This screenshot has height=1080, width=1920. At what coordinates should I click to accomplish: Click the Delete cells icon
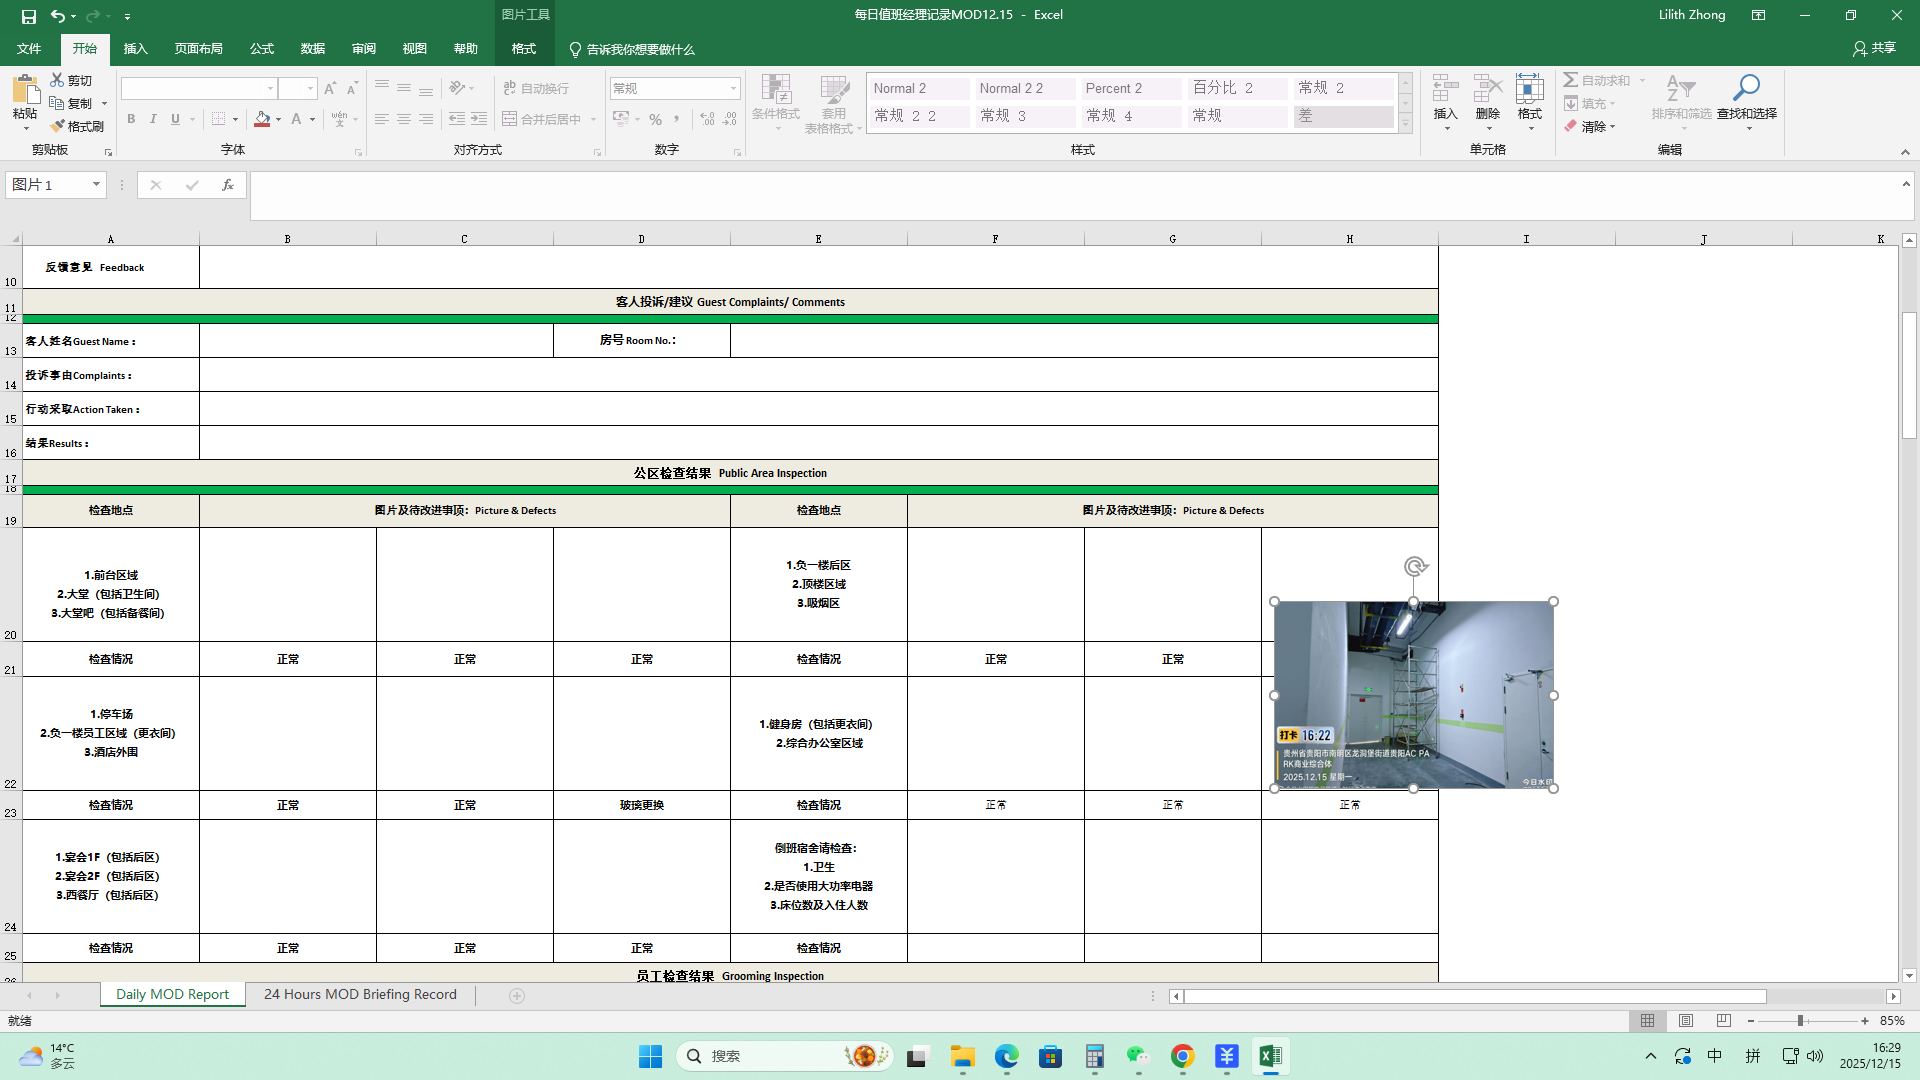(x=1487, y=88)
